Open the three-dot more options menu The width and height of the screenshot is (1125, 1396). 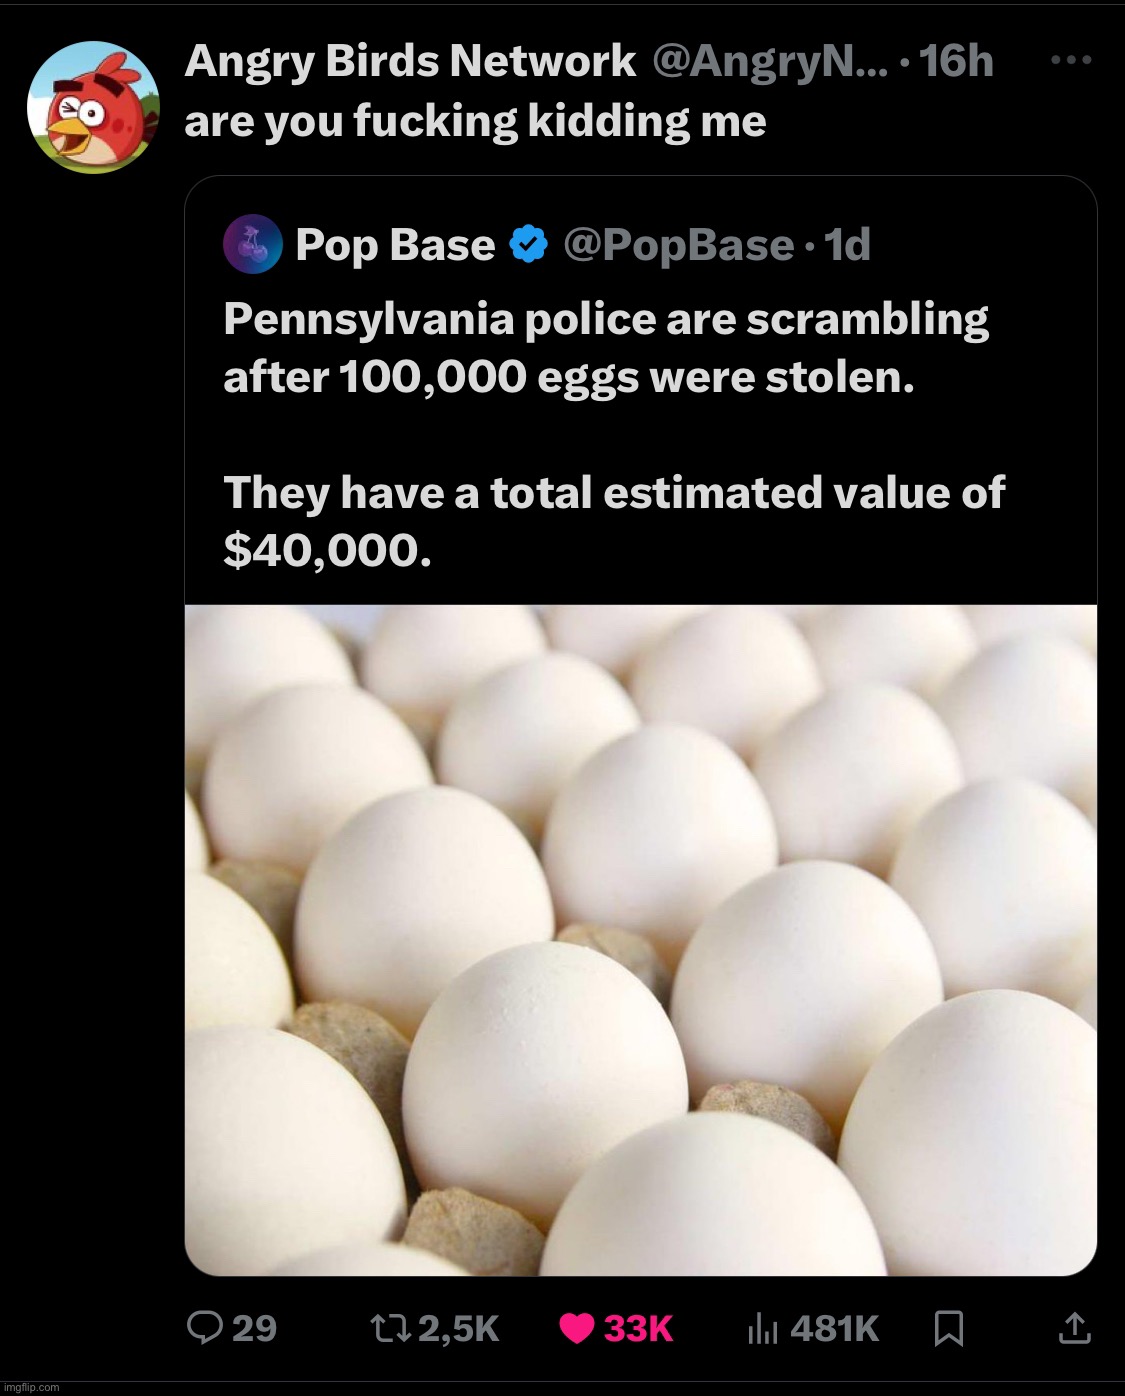point(1071,61)
